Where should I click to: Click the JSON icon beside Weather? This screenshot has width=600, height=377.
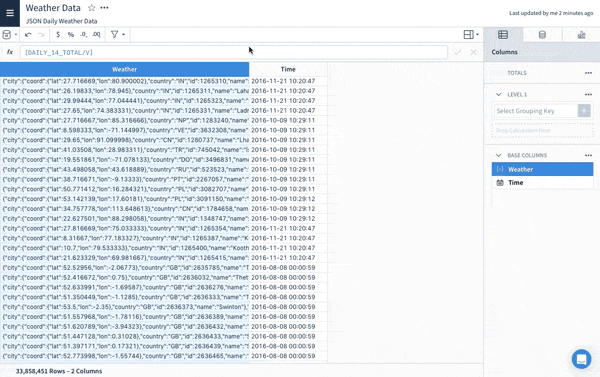(500, 169)
